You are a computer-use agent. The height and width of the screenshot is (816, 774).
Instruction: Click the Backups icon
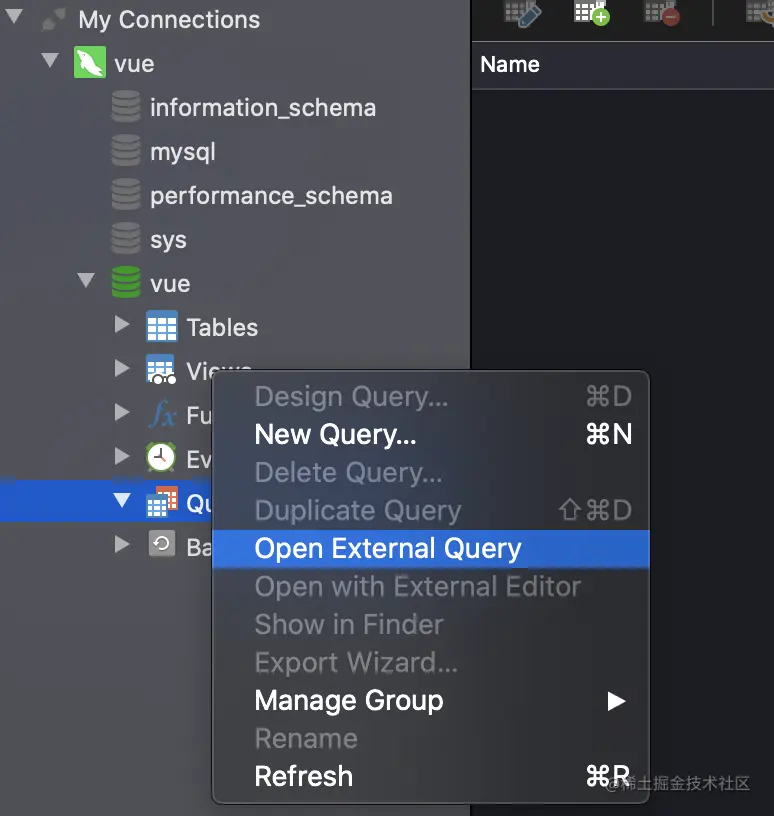[162, 544]
